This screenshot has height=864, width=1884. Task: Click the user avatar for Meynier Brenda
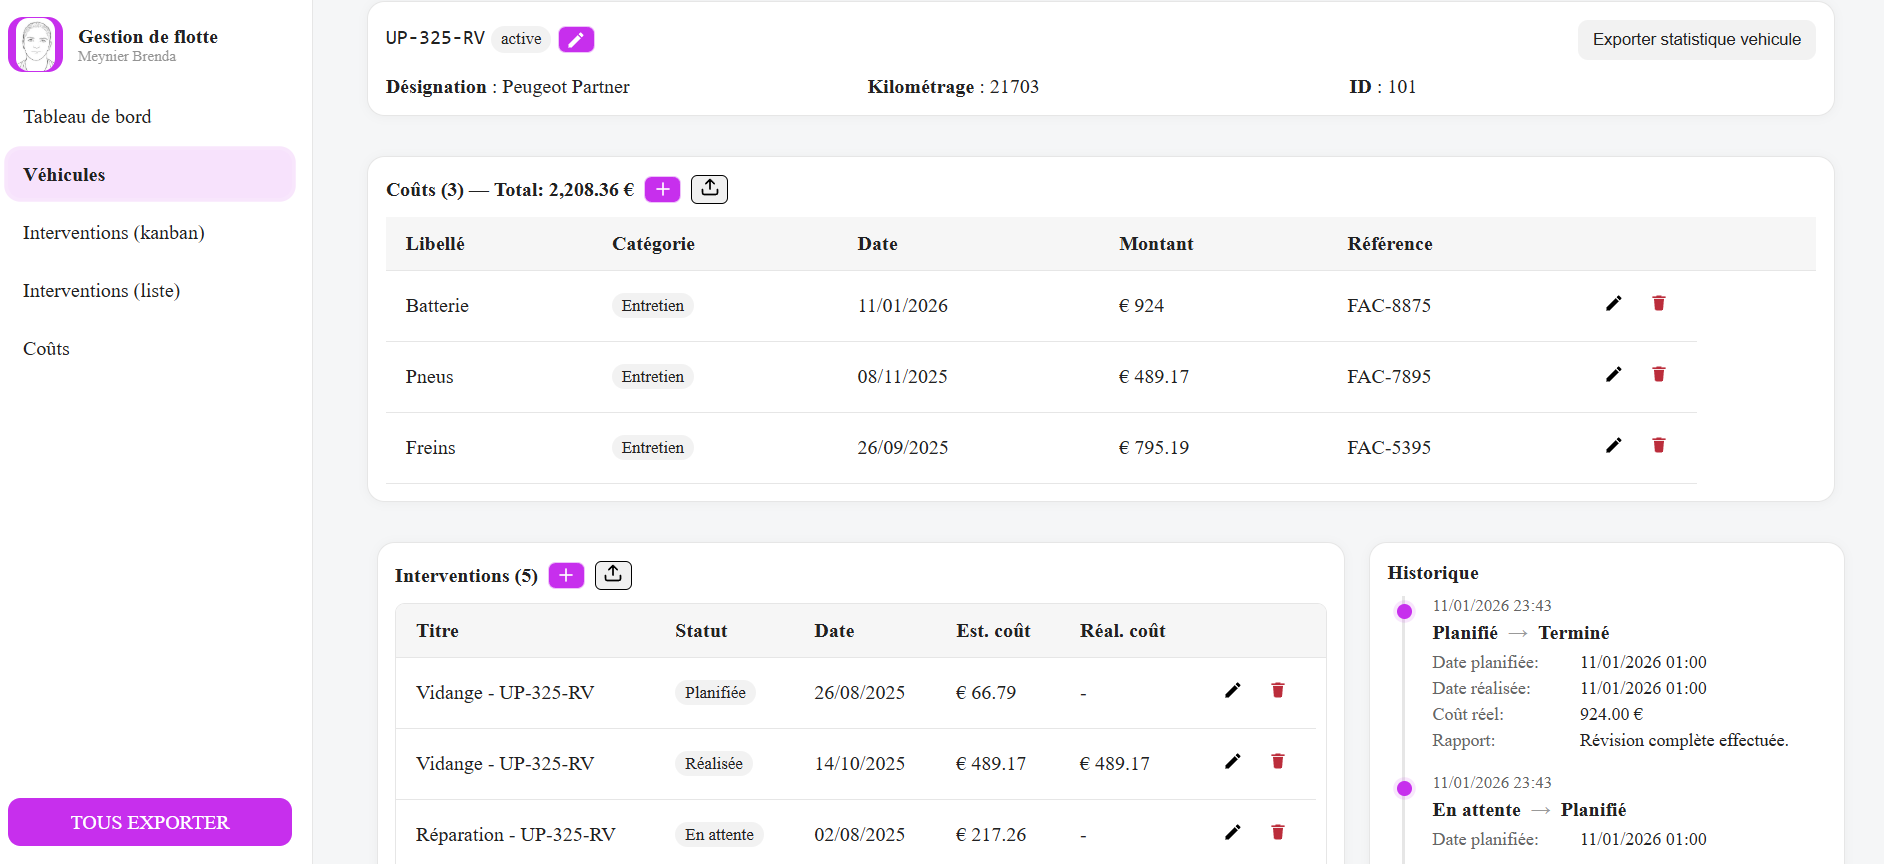(36, 45)
